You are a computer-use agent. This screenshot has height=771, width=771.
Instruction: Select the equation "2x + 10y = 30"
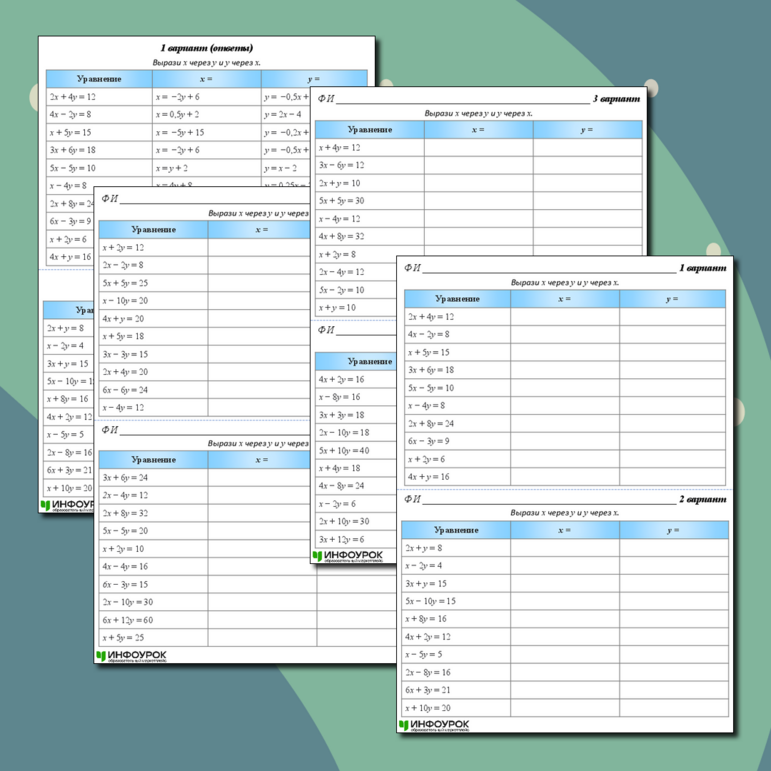tap(344, 522)
